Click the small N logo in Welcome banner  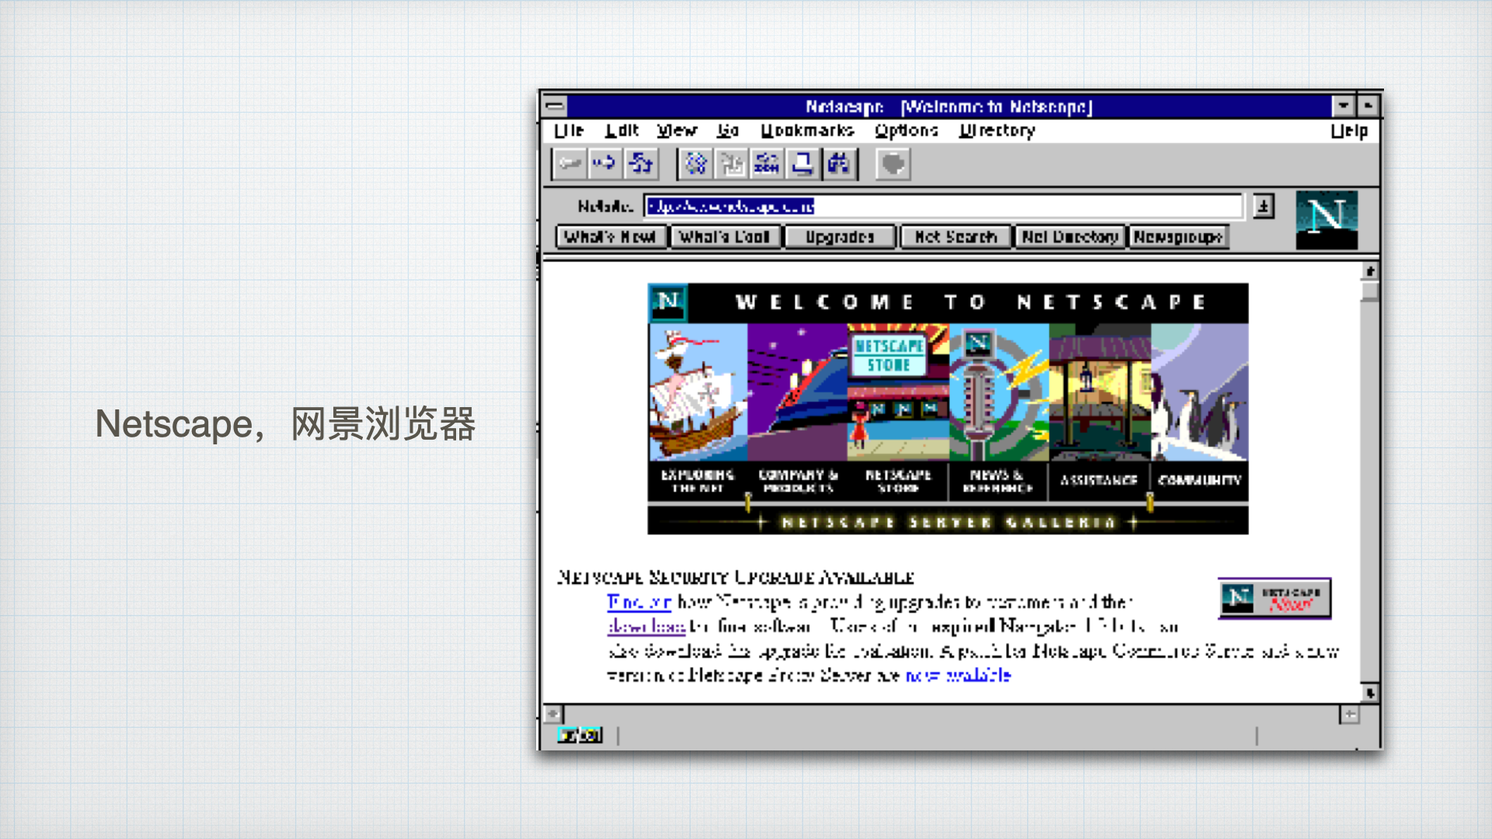click(668, 302)
